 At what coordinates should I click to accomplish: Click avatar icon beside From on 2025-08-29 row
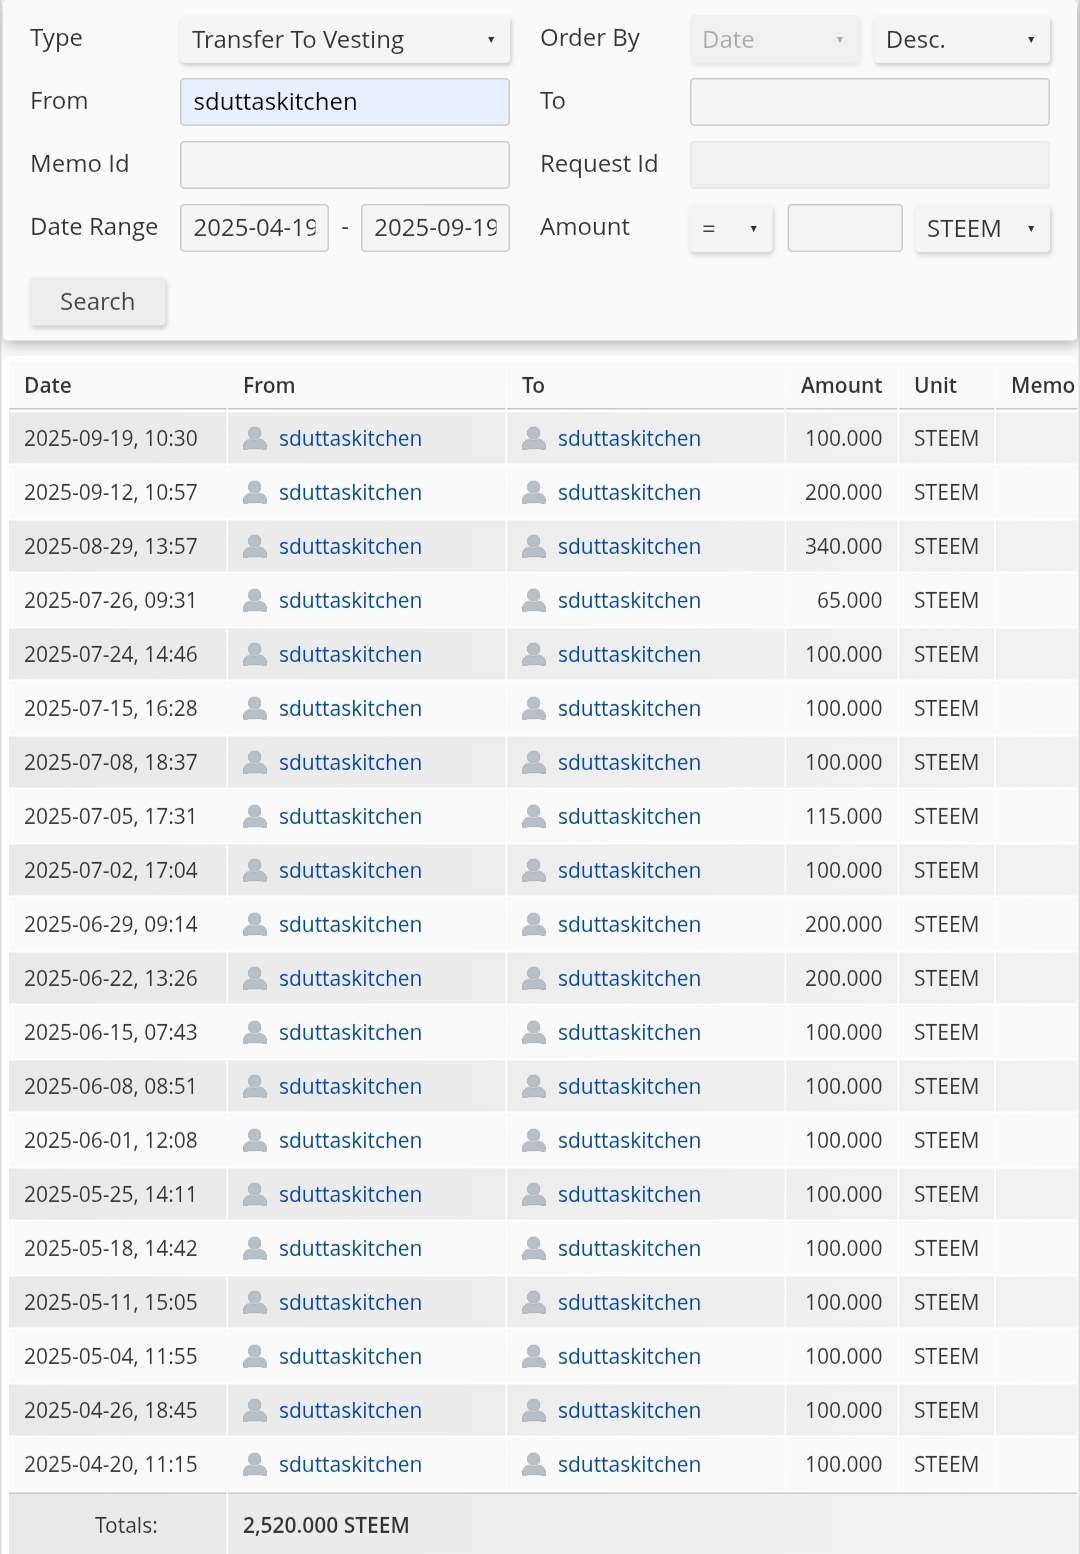pyautogui.click(x=255, y=546)
